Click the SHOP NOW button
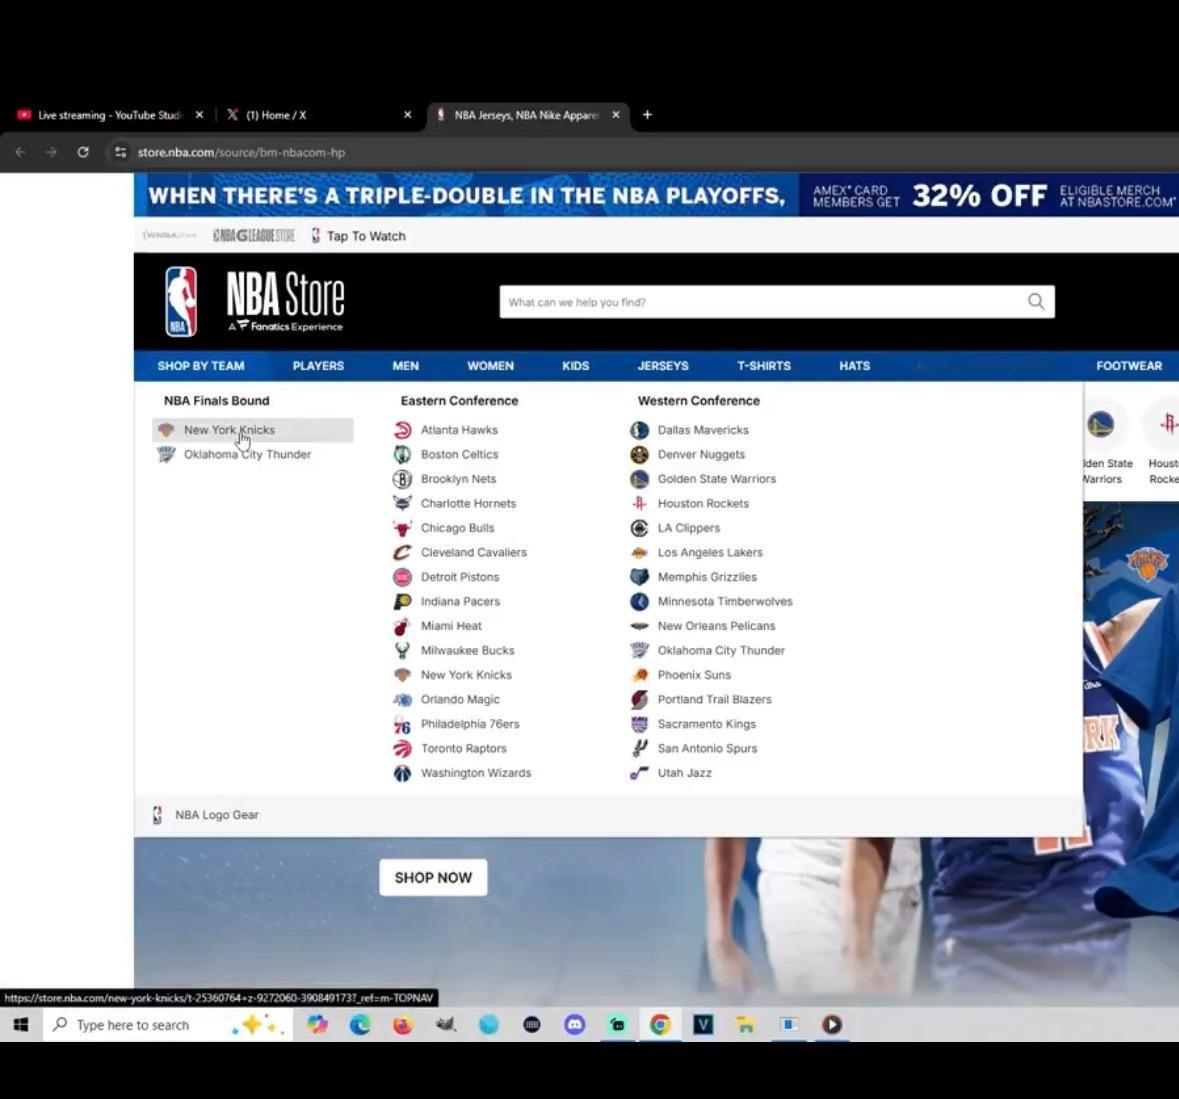This screenshot has height=1099, width=1179. pyautogui.click(x=433, y=877)
